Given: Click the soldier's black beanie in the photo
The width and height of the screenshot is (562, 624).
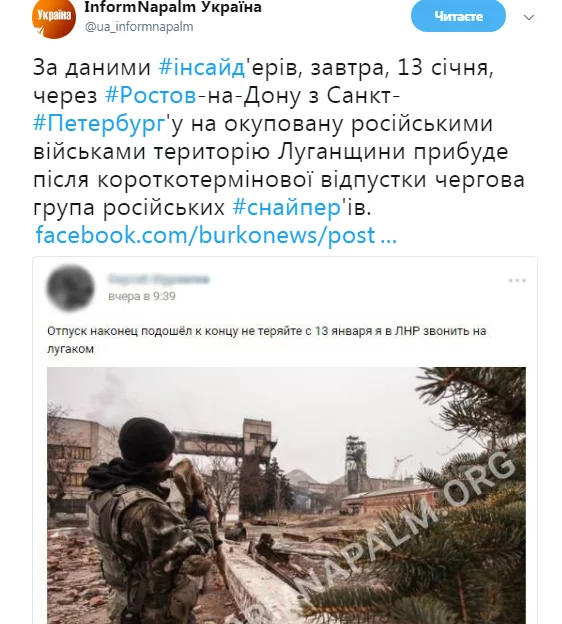Looking at the screenshot, I should pos(146,442).
